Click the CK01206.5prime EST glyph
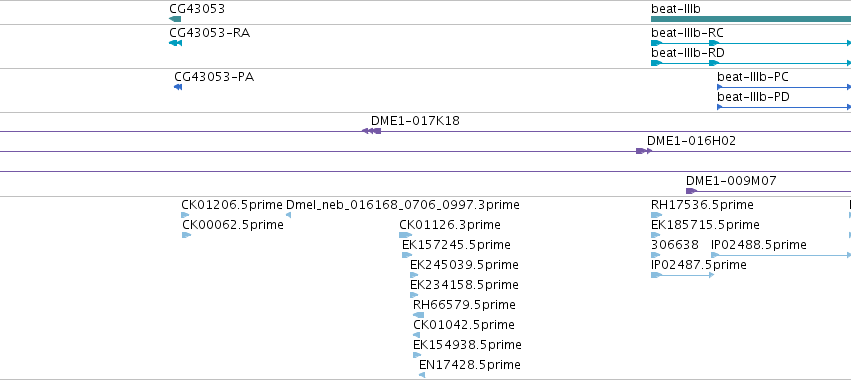 [185, 215]
